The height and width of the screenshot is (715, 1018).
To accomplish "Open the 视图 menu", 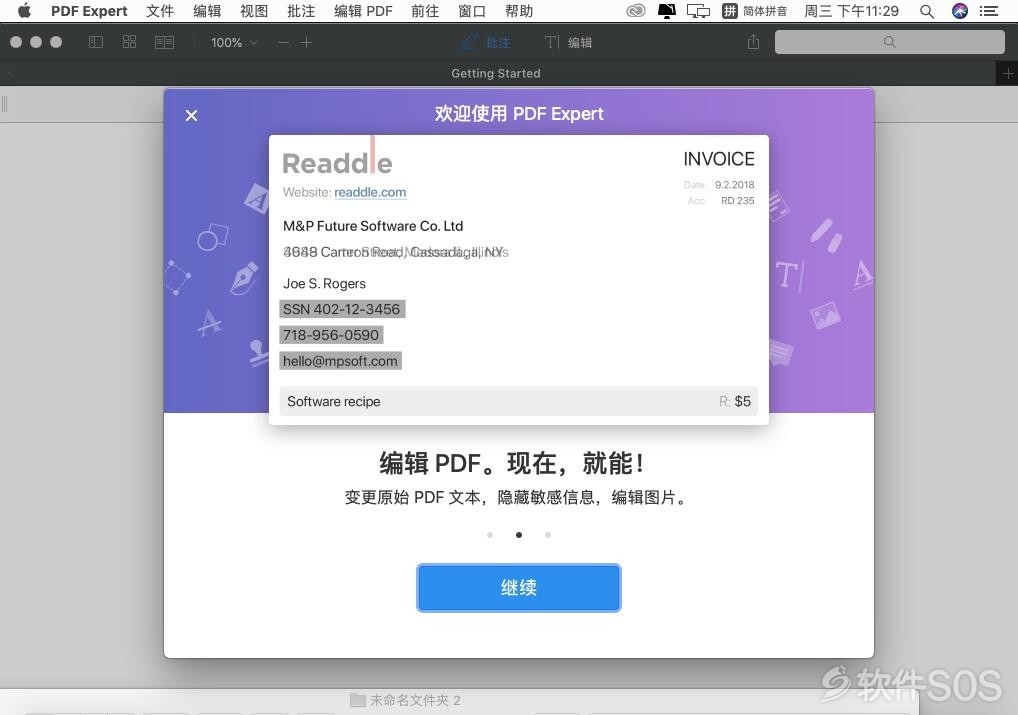I will 254,11.
